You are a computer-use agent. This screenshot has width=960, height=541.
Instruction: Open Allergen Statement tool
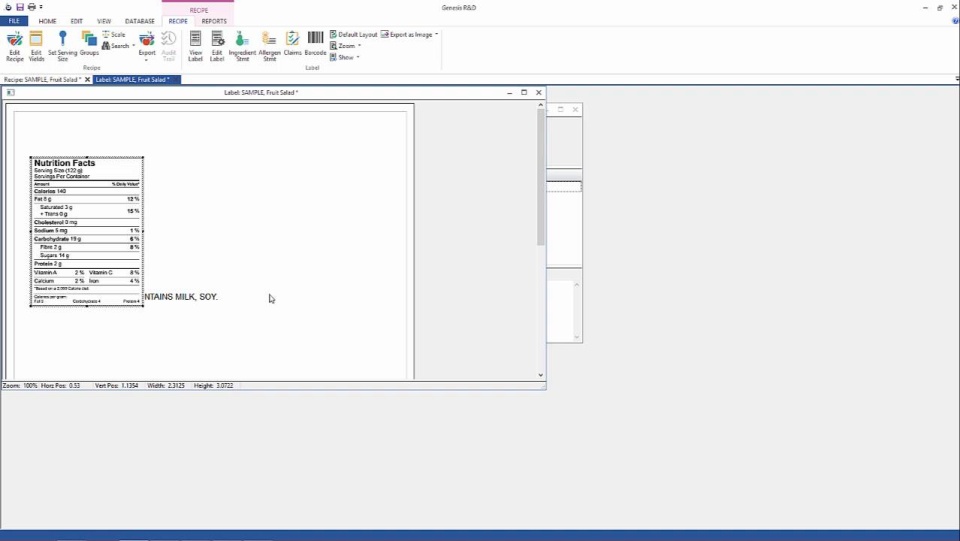tap(269, 44)
